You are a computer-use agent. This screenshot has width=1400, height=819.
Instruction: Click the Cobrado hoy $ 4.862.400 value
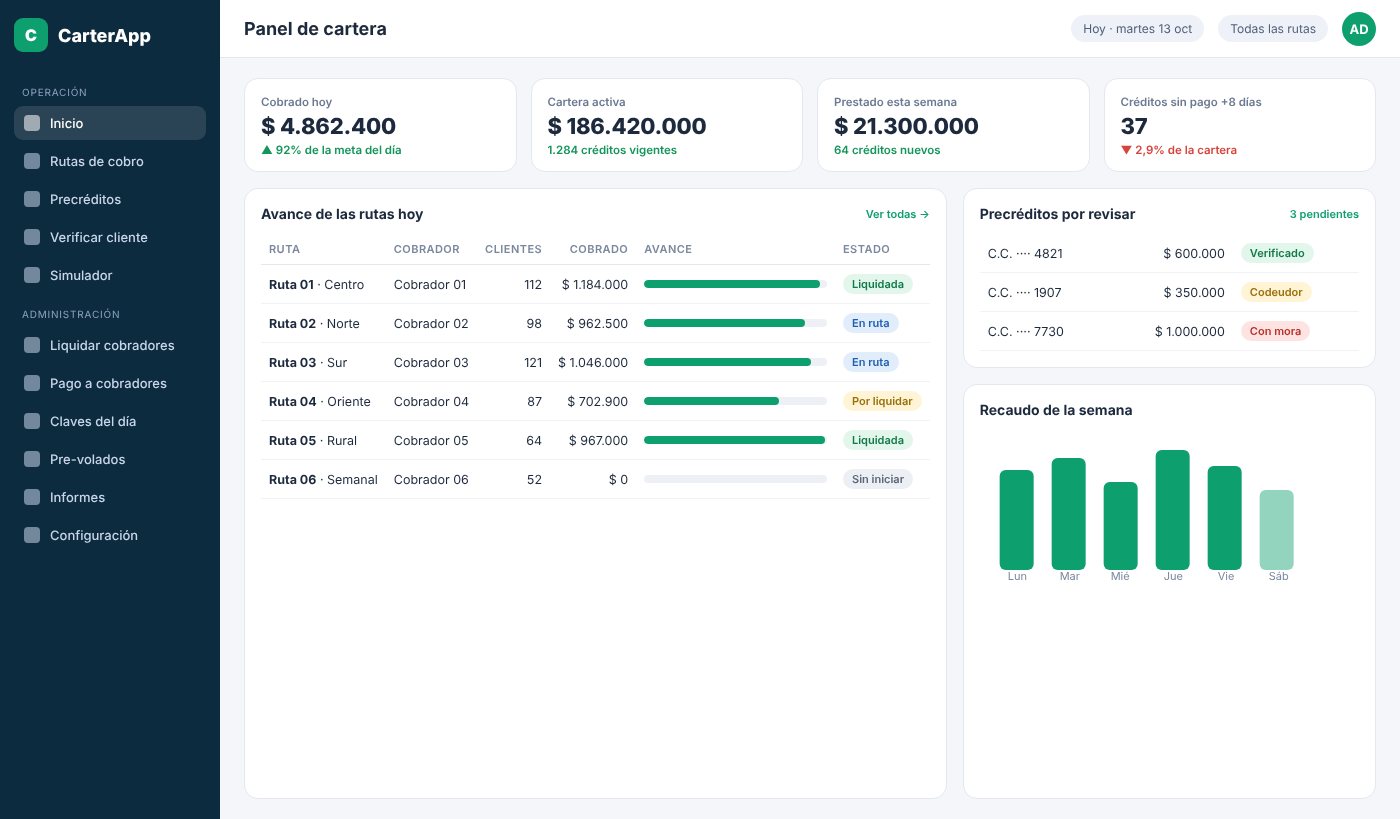tap(328, 126)
